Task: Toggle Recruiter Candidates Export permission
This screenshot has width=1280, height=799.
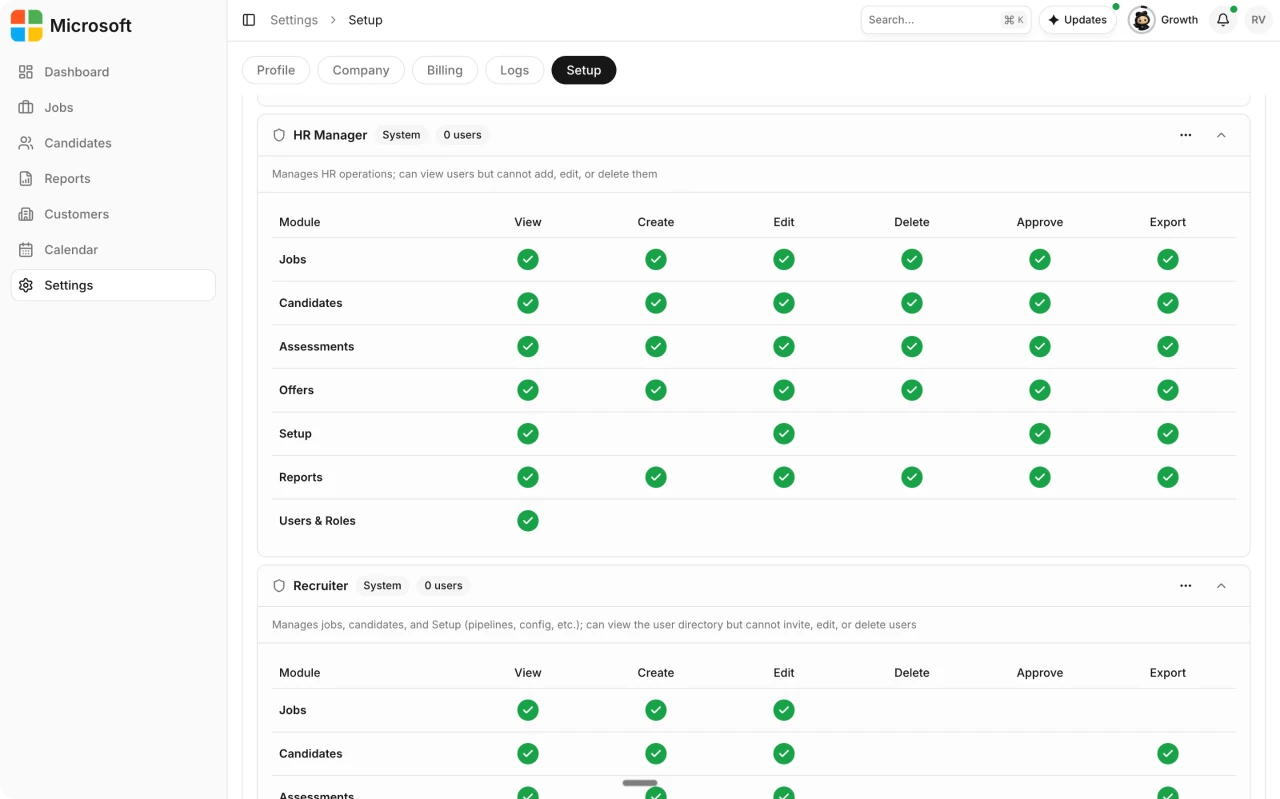Action: (1168, 754)
